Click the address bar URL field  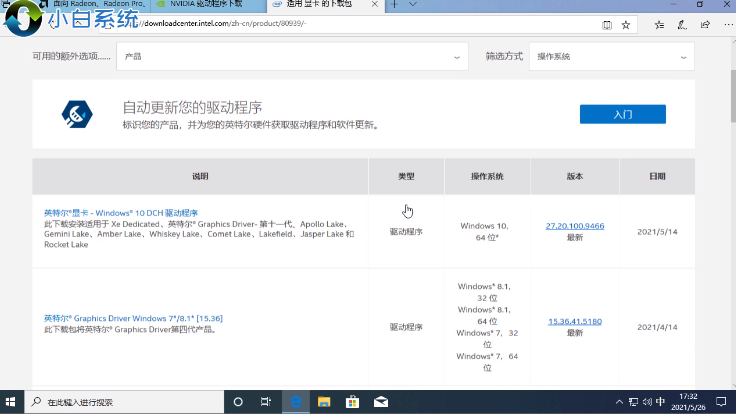pos(300,24)
